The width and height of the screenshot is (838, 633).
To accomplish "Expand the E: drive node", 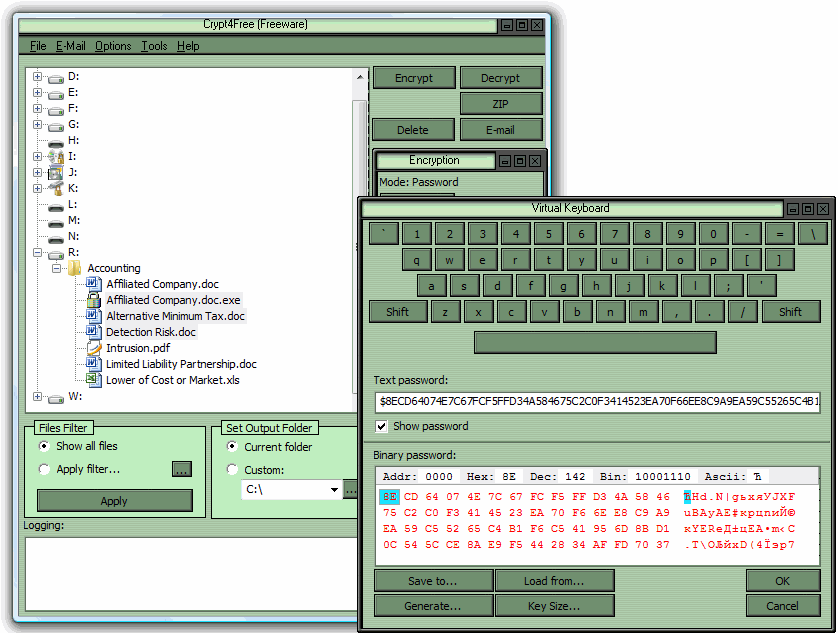I will point(37,92).
